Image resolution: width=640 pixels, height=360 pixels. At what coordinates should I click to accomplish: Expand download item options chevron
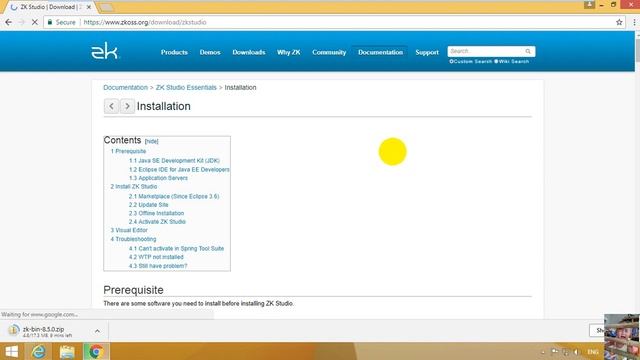pos(97,331)
